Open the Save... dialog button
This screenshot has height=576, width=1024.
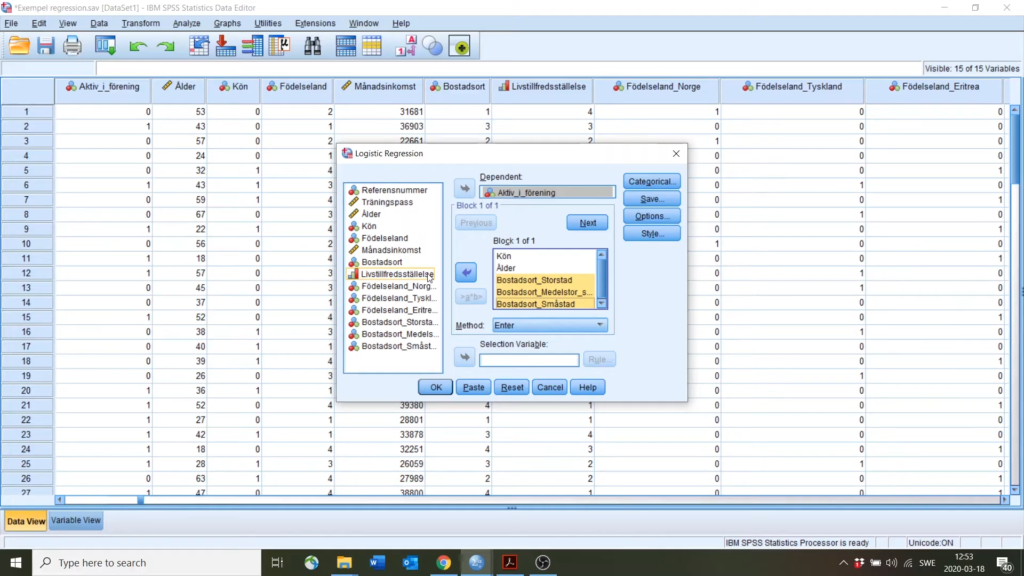click(x=652, y=199)
